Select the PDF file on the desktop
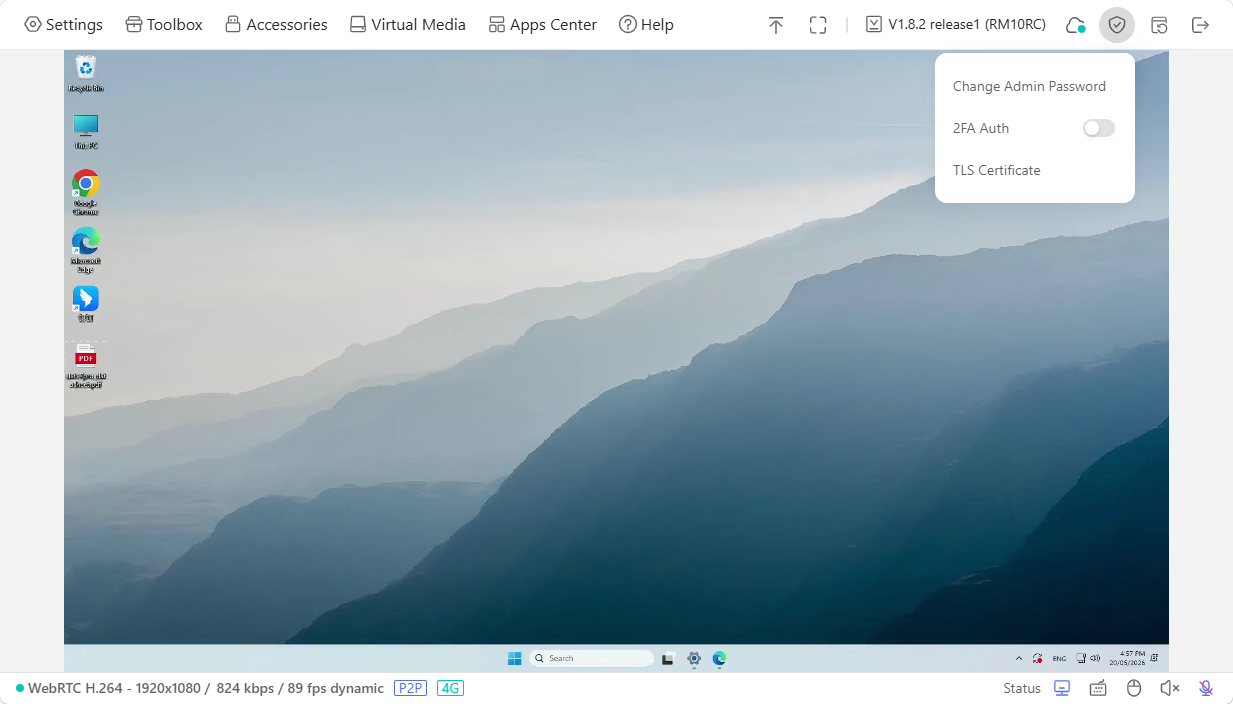 point(86,365)
